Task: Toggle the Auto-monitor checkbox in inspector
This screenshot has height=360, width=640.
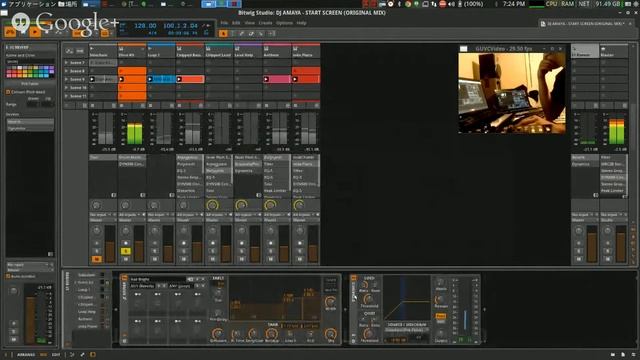Action: 8,276
